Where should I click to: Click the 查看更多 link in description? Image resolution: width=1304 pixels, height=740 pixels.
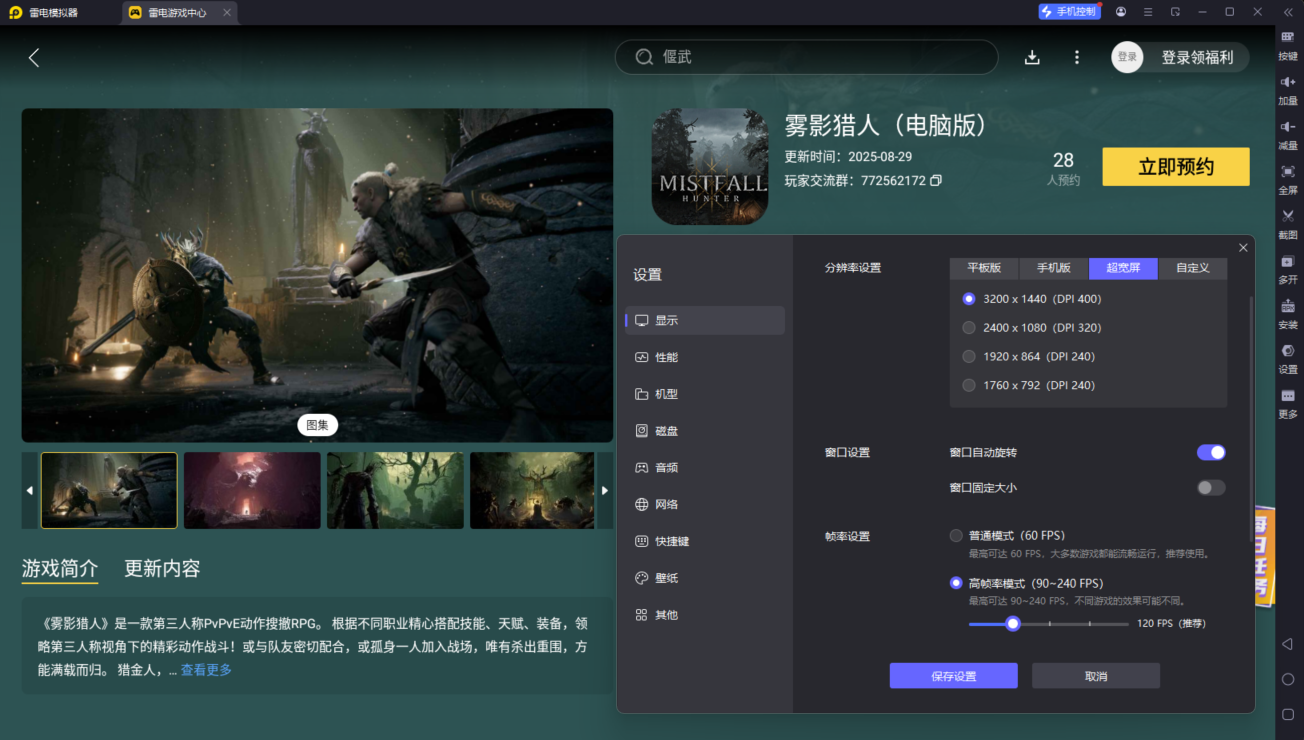pyautogui.click(x=206, y=670)
